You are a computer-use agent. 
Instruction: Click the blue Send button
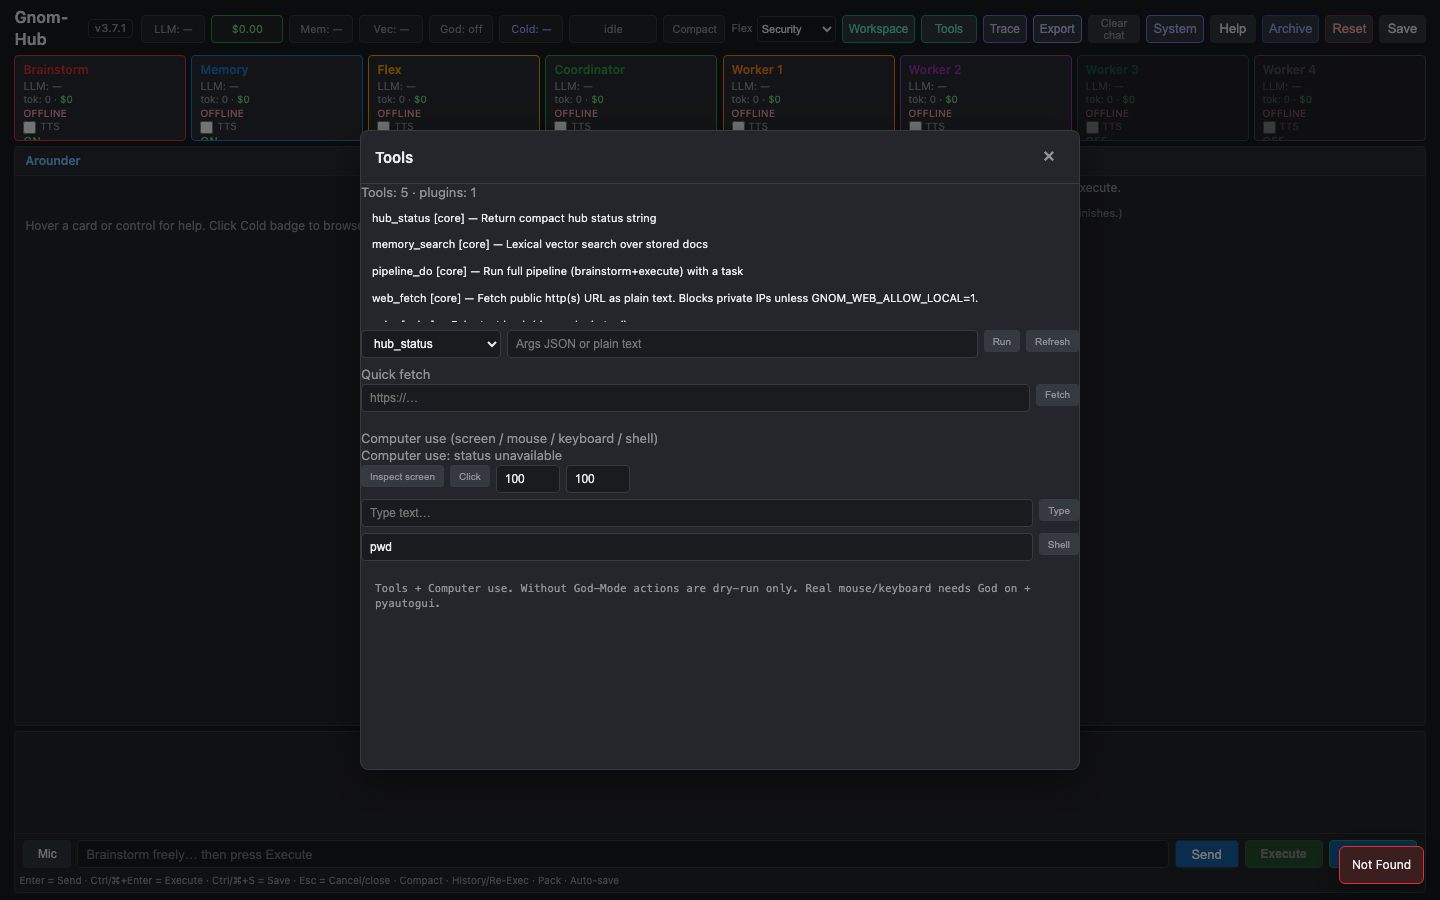tap(1206, 854)
